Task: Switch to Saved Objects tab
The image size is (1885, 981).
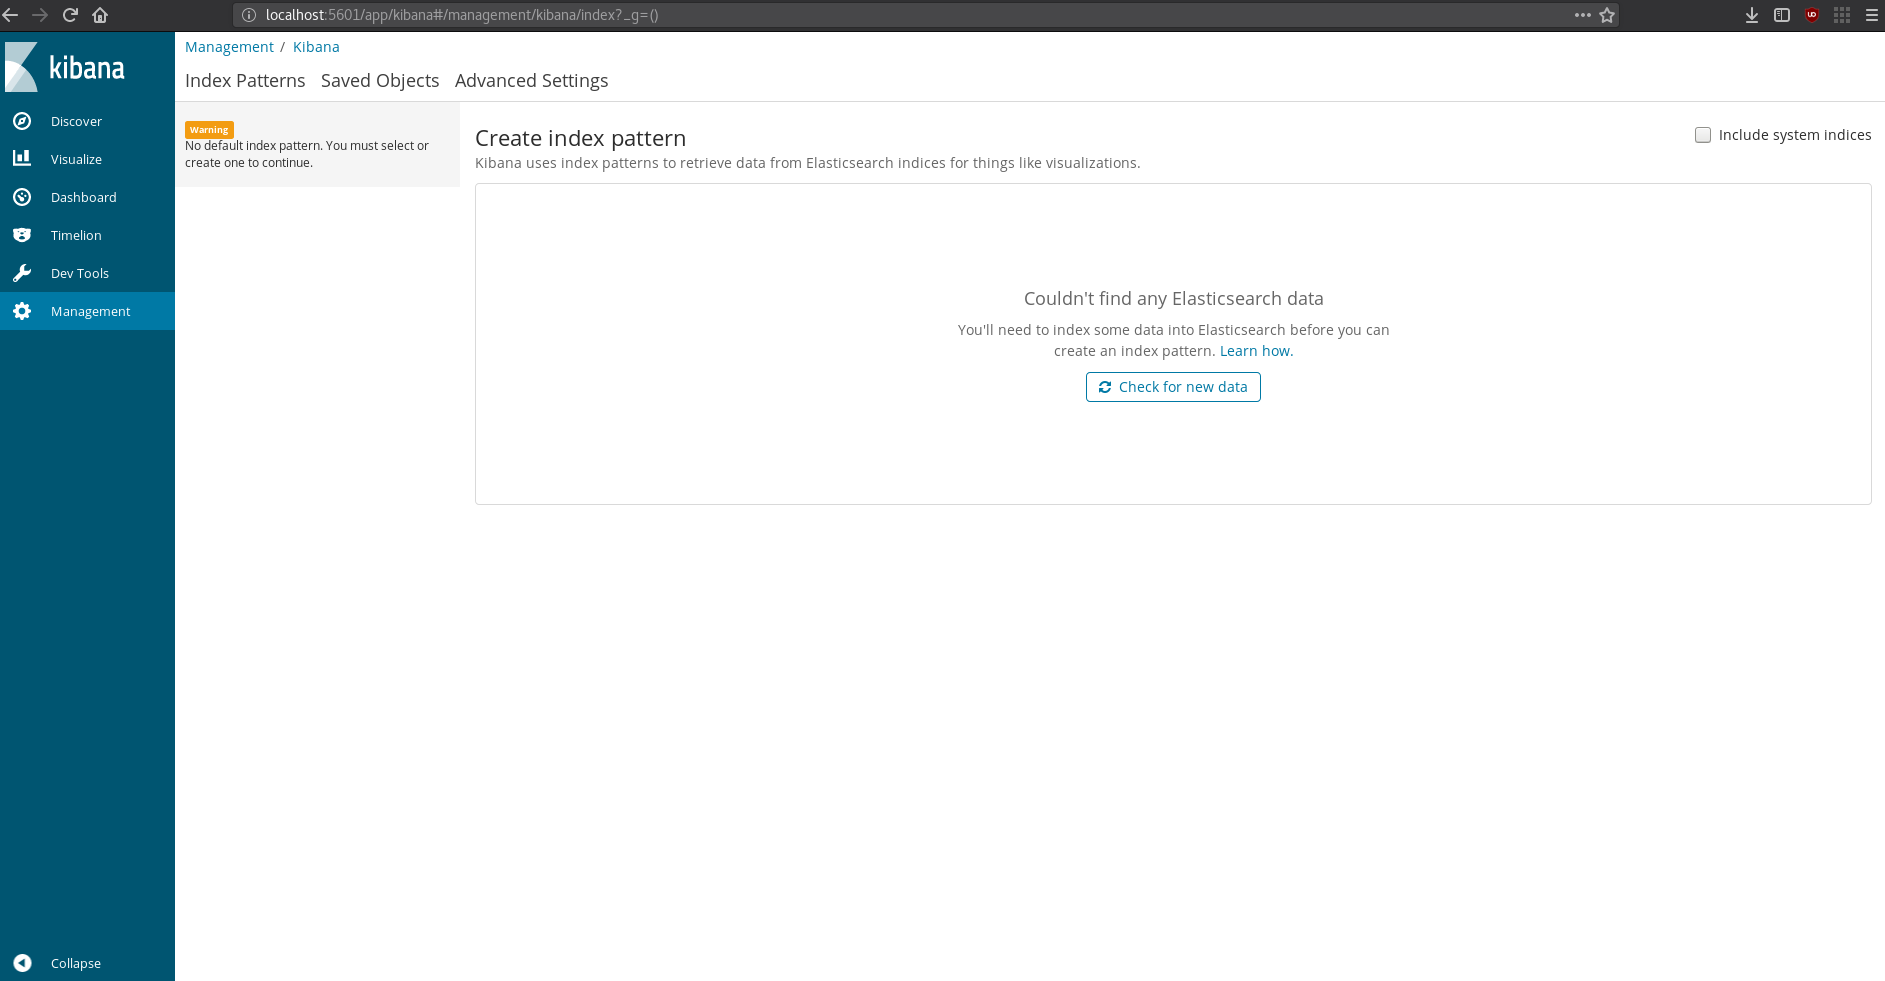Action: (380, 81)
